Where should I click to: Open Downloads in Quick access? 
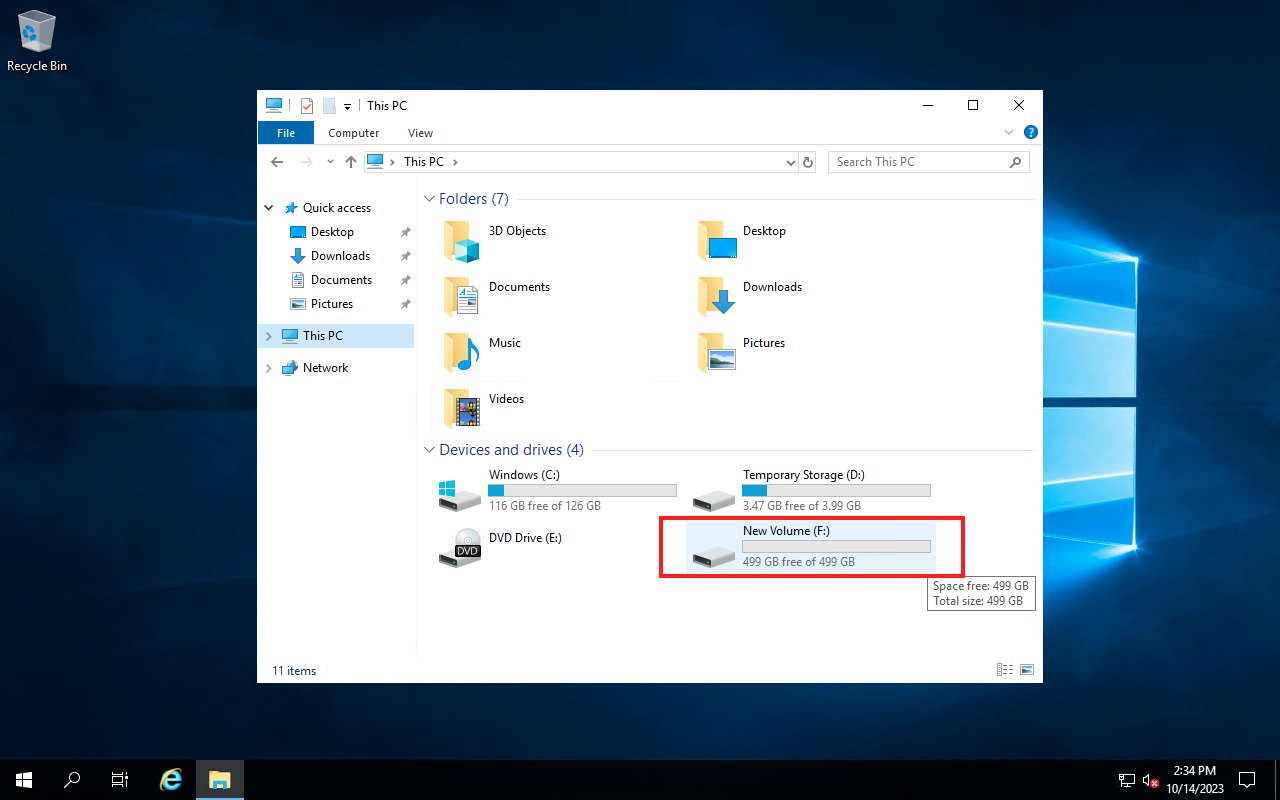click(x=340, y=256)
